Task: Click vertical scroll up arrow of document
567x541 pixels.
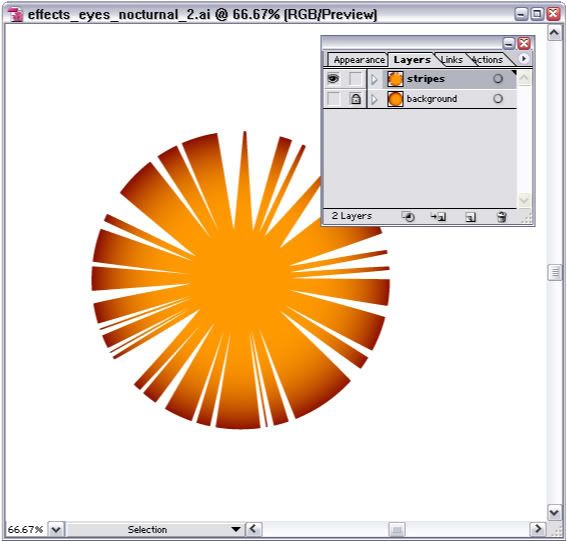Action: click(x=554, y=33)
